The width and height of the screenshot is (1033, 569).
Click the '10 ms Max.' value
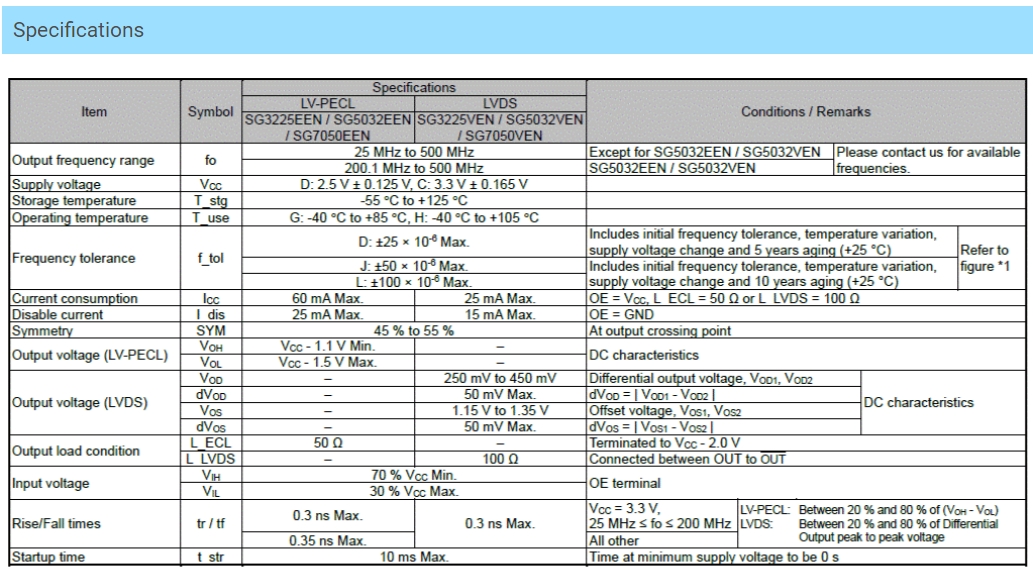click(x=414, y=557)
